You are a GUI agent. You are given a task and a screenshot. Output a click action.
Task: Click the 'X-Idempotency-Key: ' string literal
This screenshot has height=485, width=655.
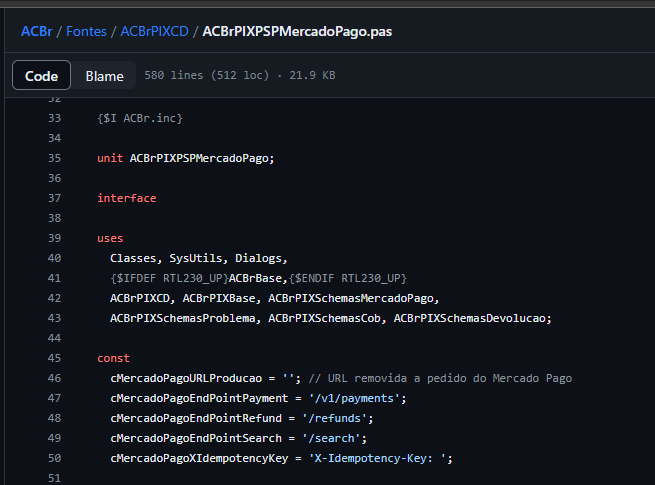click(x=378, y=458)
